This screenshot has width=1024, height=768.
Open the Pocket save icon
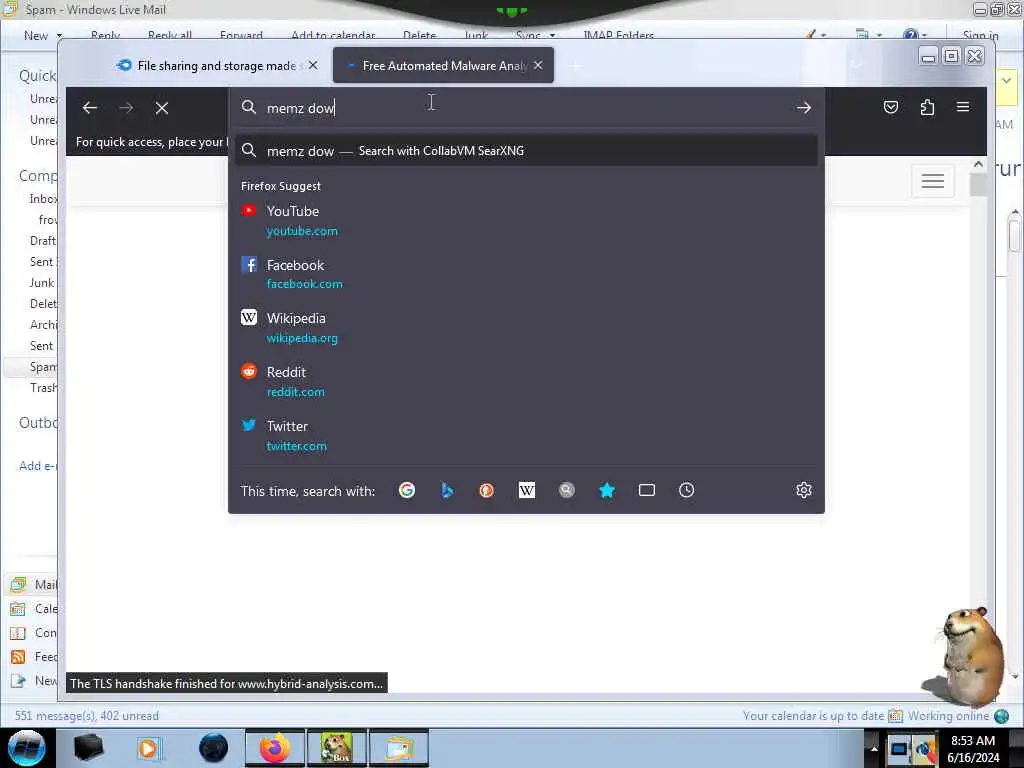[891, 107]
